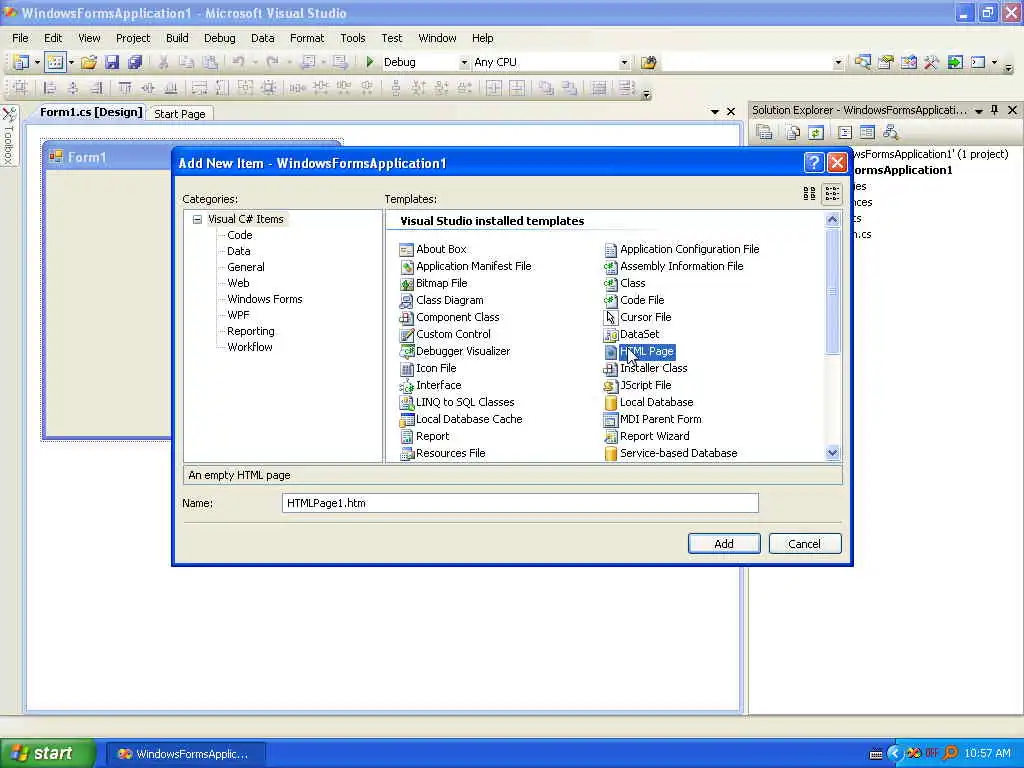Open the Add New Item button dropdown arrow

[x=71, y=63]
